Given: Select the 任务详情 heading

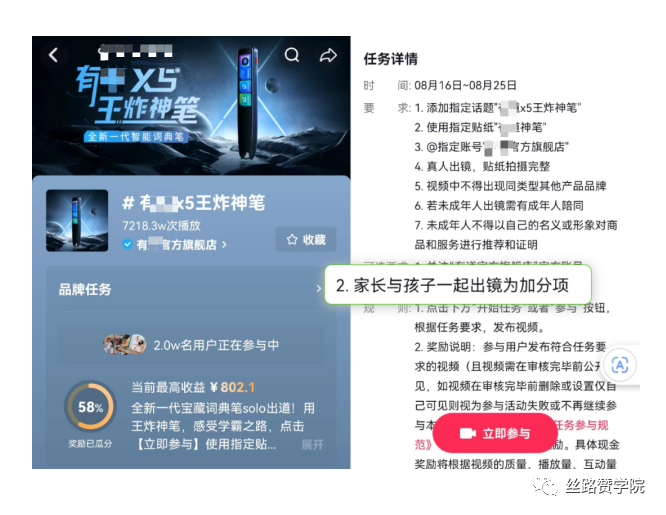Looking at the screenshot, I should pos(391,59).
